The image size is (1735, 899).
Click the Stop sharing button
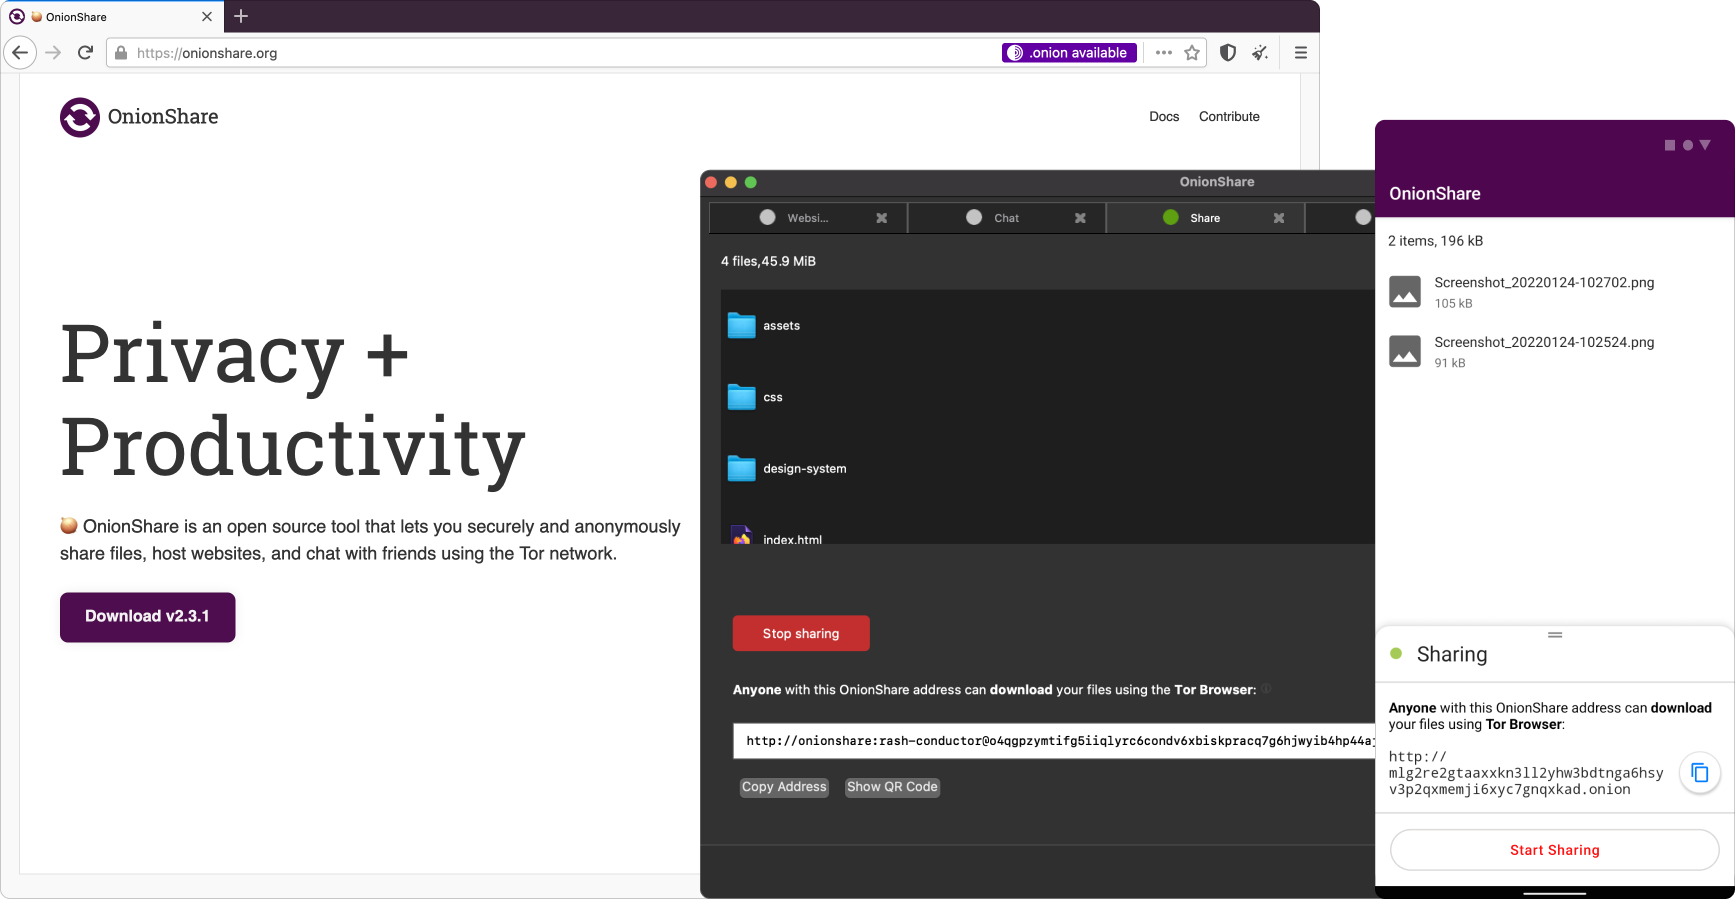(x=801, y=634)
